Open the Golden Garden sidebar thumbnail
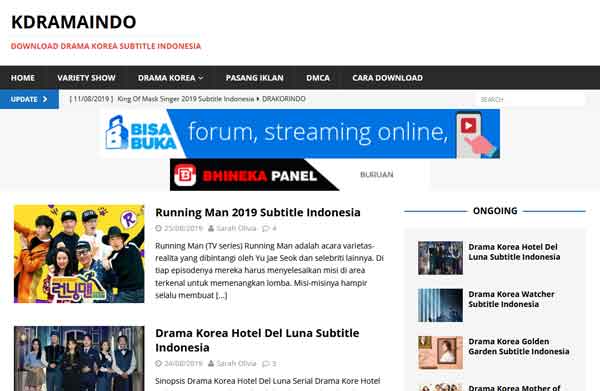Screen dimensions: 600x391 coord(440,353)
